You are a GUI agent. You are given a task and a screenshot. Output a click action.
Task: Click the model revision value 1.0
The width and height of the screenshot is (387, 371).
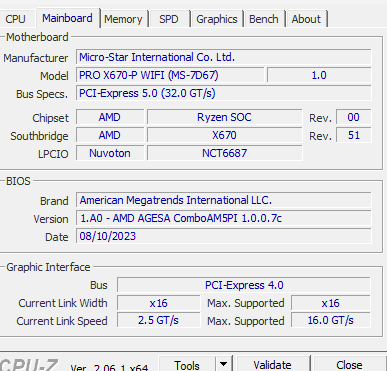pos(319,75)
